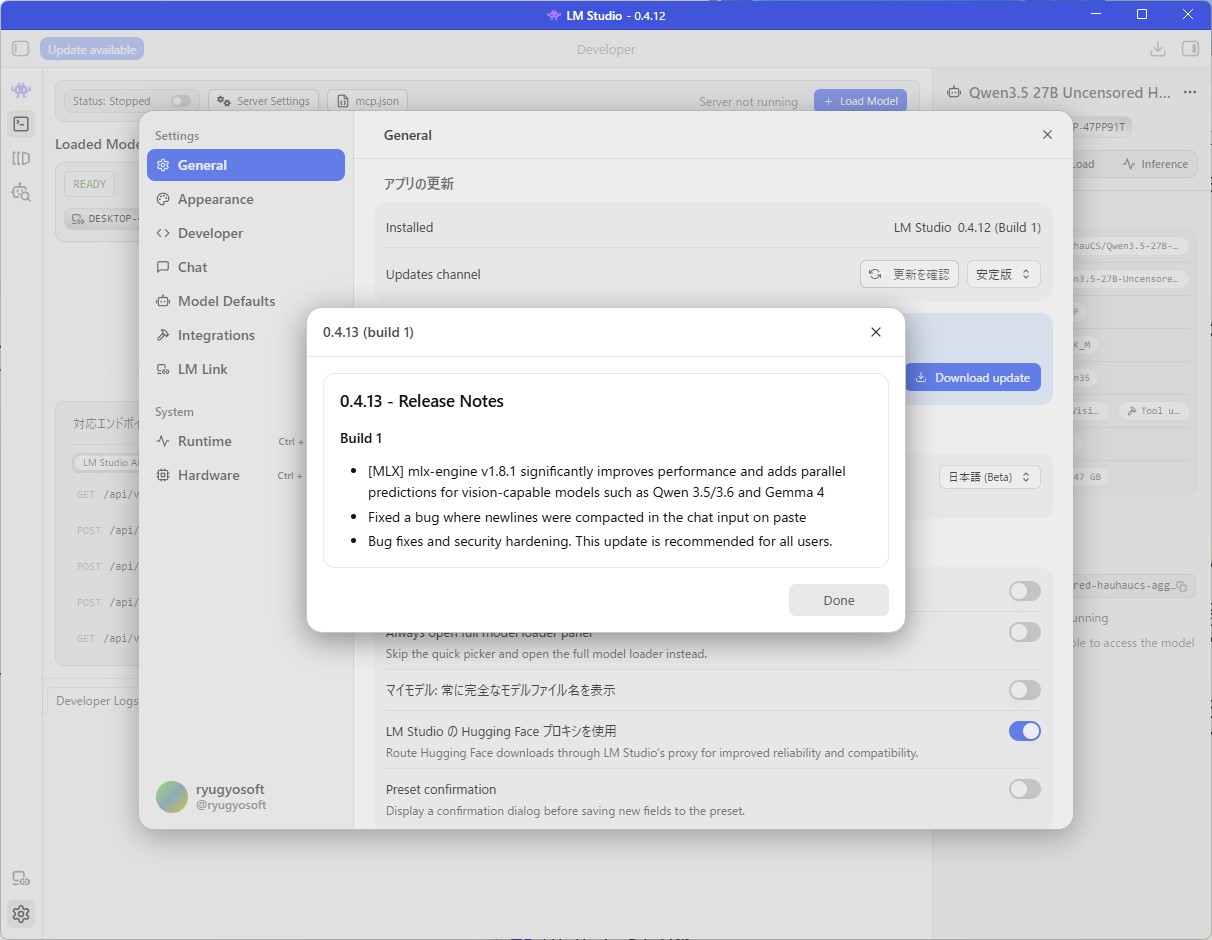Open the 安定版 updates channel dropdown
The image size is (1212, 940).
1004,274
